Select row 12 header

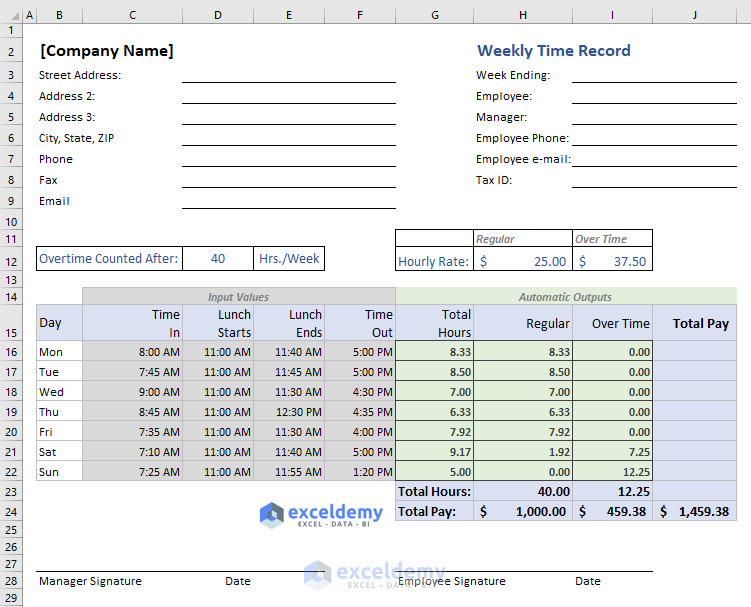pos(11,262)
